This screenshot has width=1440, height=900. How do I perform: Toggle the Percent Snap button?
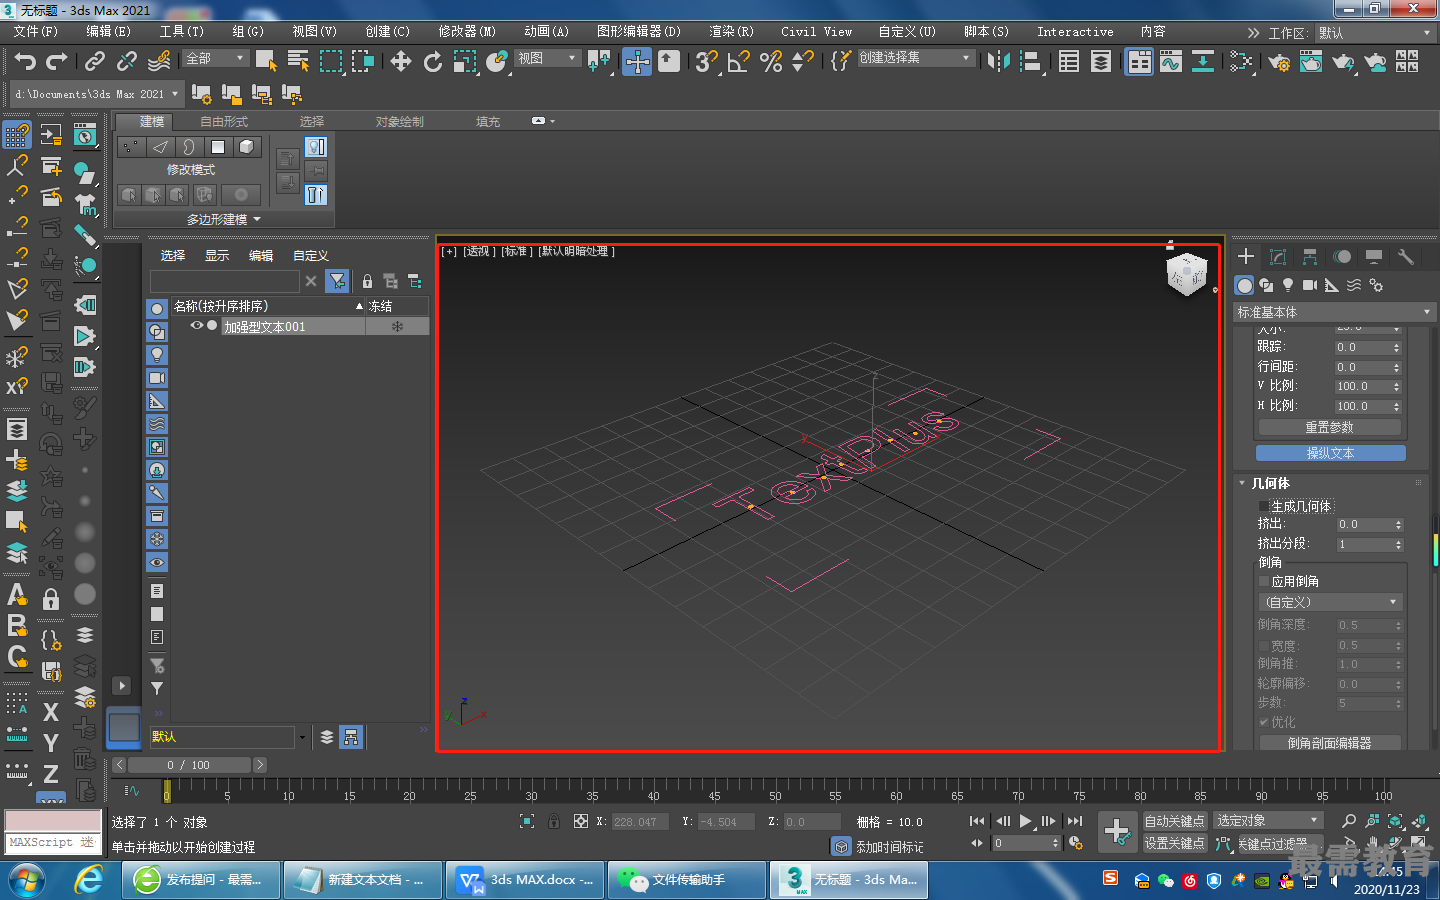(770, 61)
